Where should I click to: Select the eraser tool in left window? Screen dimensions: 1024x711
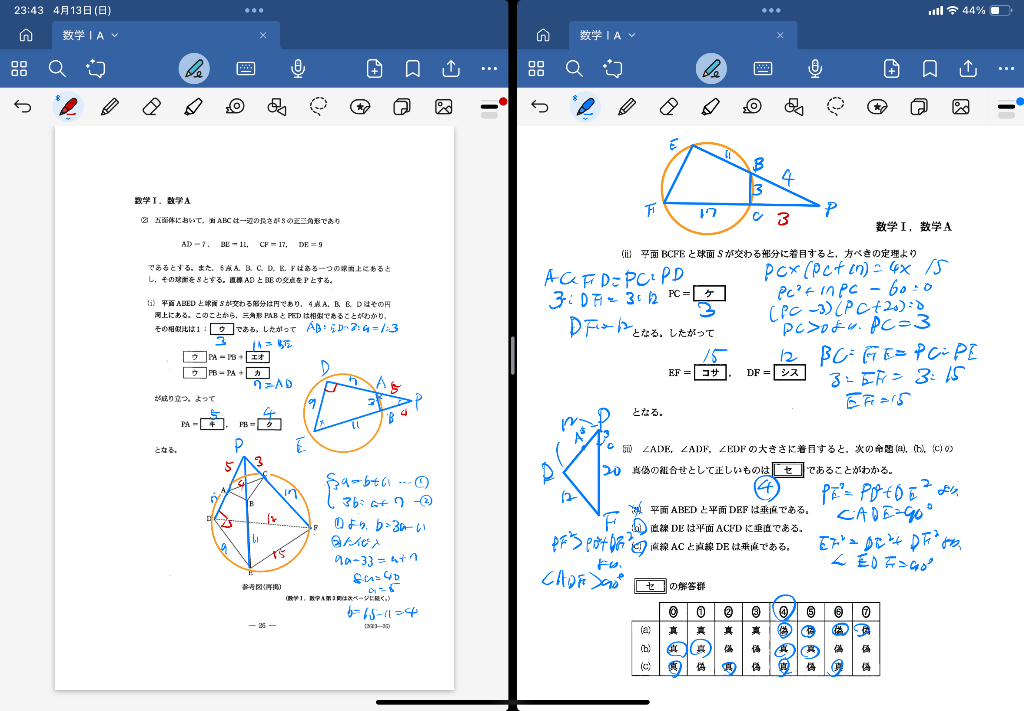(151, 106)
